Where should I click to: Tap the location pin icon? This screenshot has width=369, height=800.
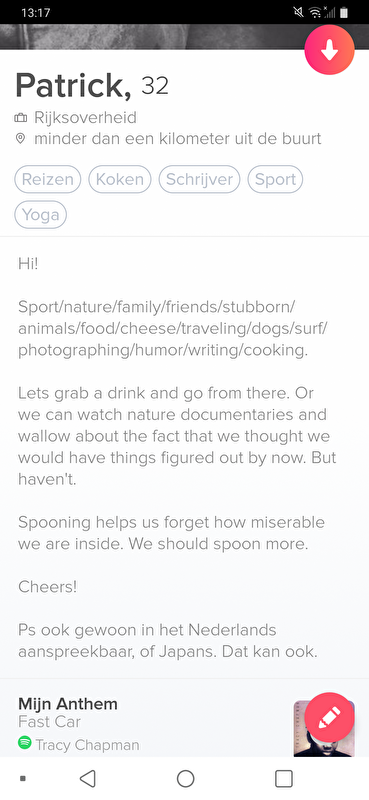[x=20, y=139]
